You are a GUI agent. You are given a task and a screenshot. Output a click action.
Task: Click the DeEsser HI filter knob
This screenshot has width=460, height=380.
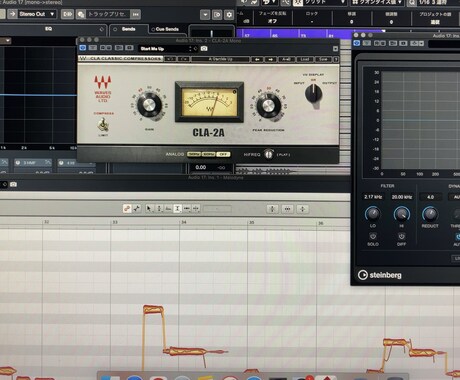pyautogui.click(x=402, y=214)
